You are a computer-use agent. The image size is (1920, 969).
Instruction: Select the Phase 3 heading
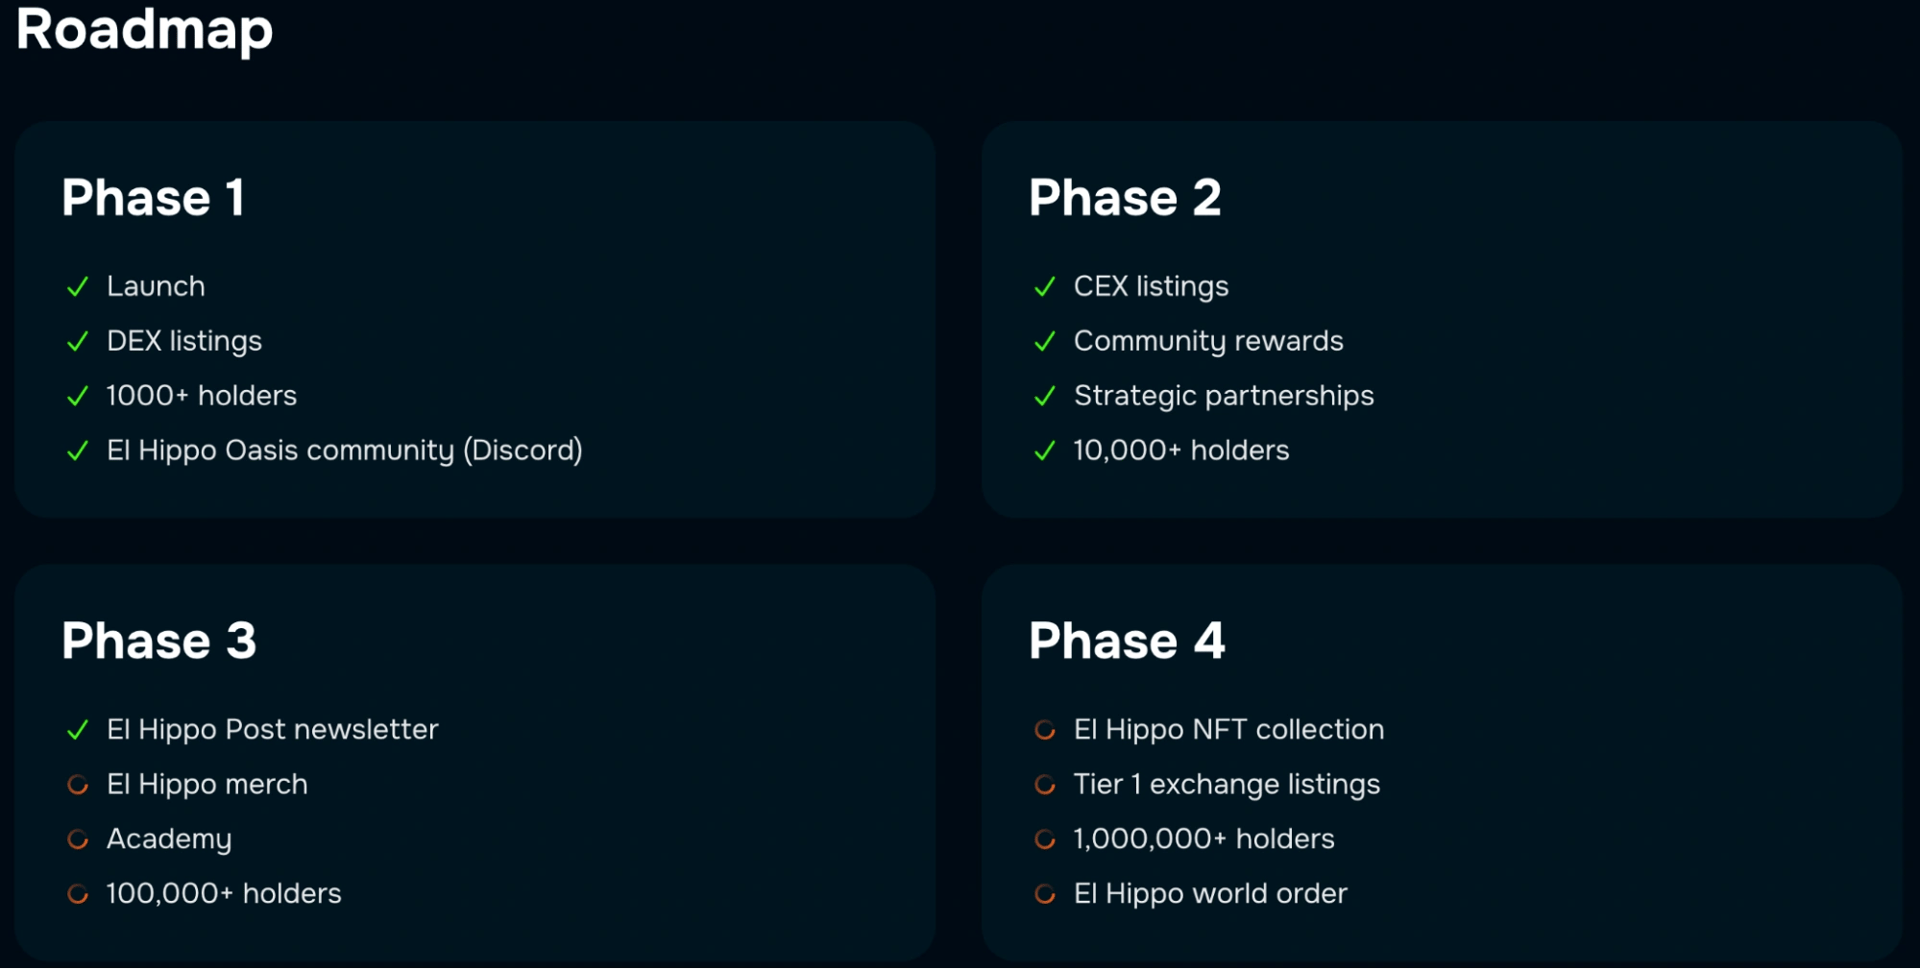[159, 640]
